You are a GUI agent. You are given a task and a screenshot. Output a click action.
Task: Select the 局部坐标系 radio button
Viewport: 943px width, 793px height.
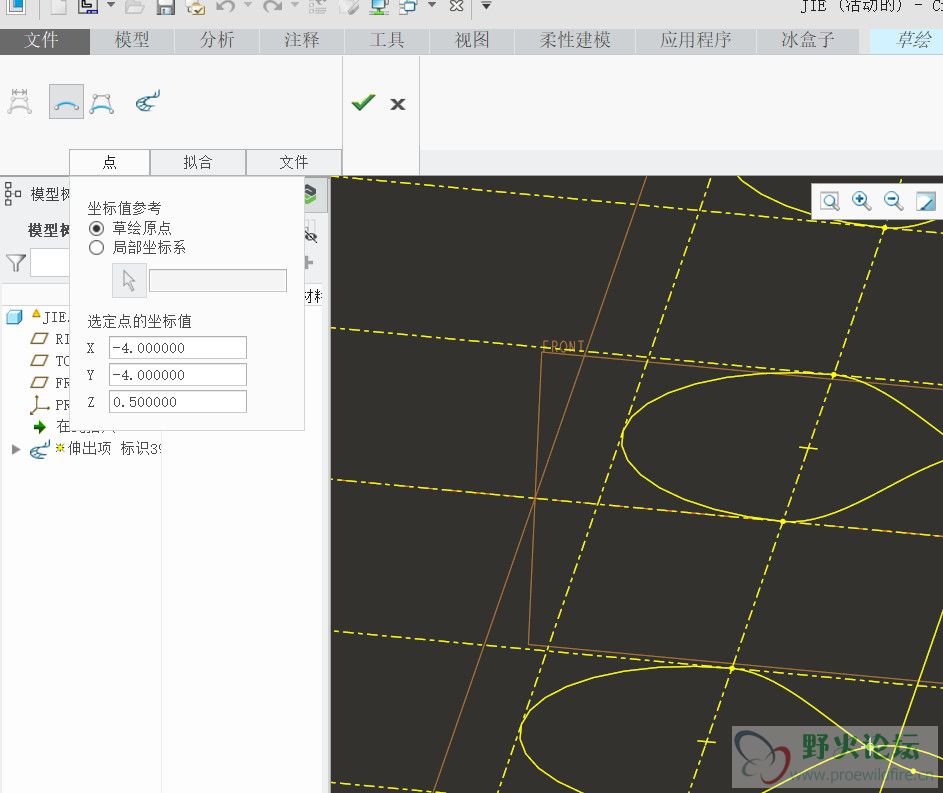(96, 248)
